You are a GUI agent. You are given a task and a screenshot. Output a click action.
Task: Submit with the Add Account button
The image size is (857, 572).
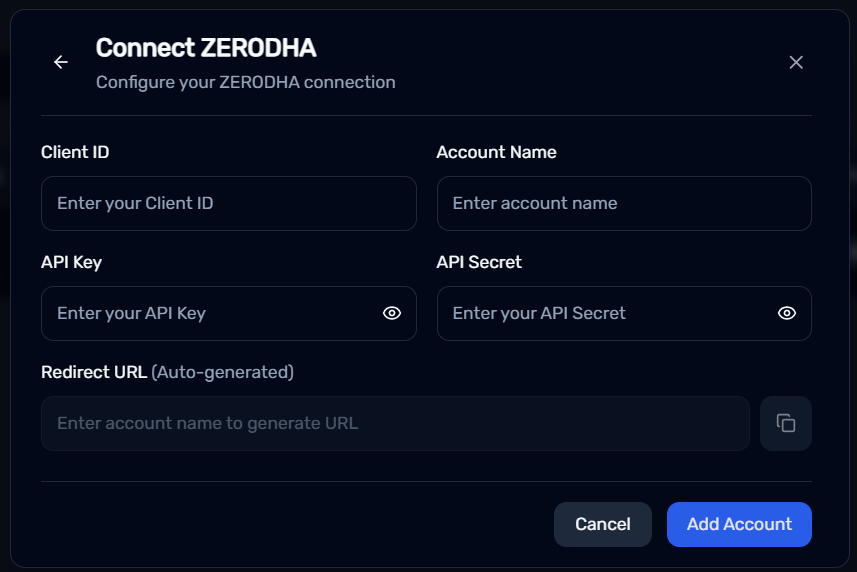[739, 524]
